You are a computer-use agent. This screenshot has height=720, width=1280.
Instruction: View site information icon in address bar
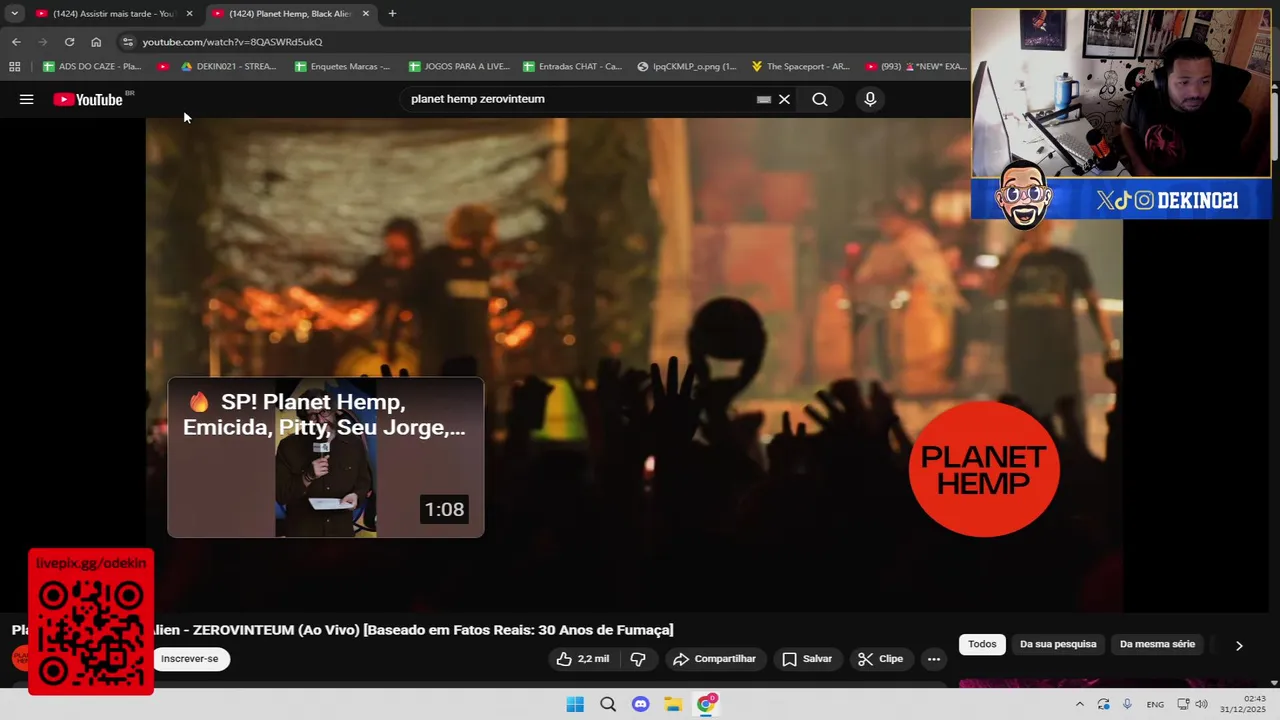pyautogui.click(x=127, y=42)
